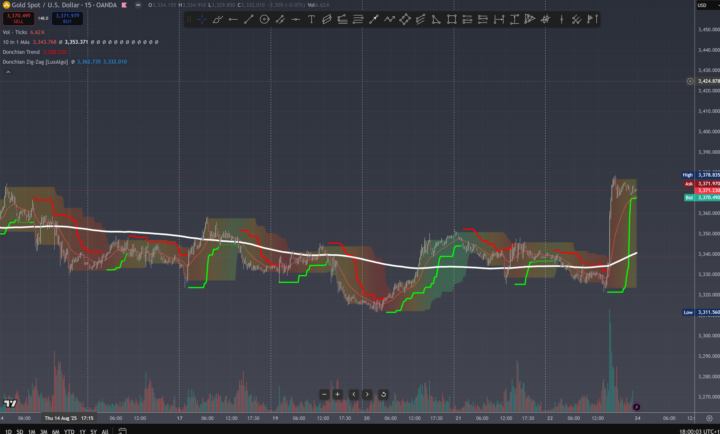This screenshot has height=434, width=720.
Task: Select the triangle shape tool
Action: point(436,19)
